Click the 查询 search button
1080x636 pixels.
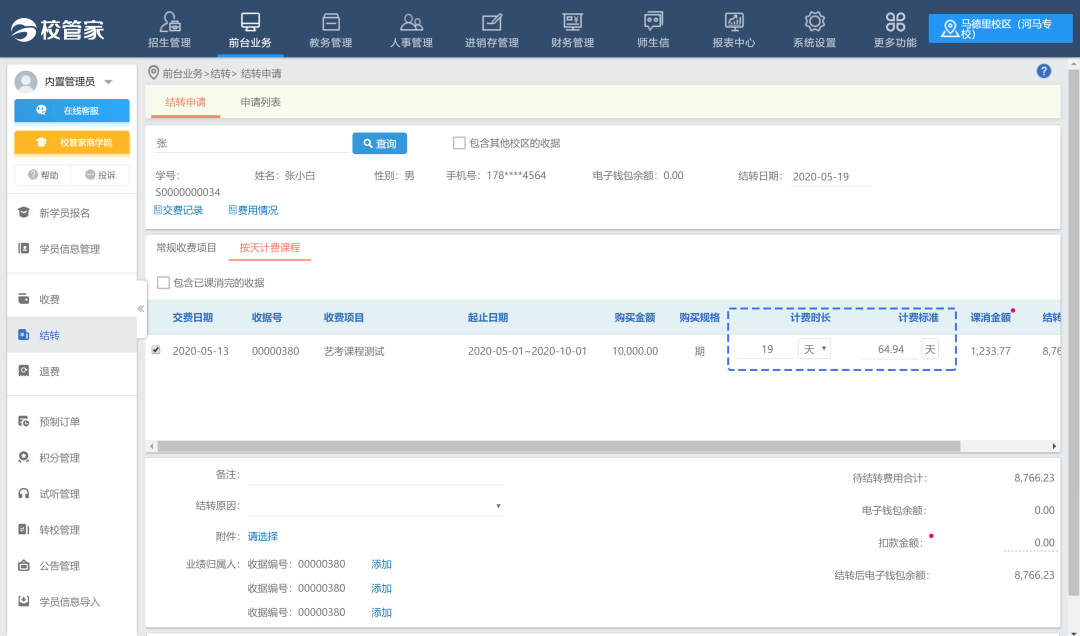[379, 144]
